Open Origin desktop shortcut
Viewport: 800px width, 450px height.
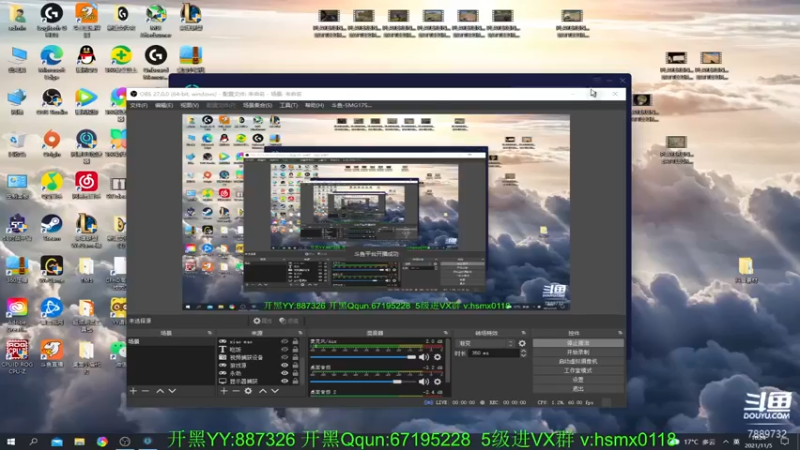52,143
